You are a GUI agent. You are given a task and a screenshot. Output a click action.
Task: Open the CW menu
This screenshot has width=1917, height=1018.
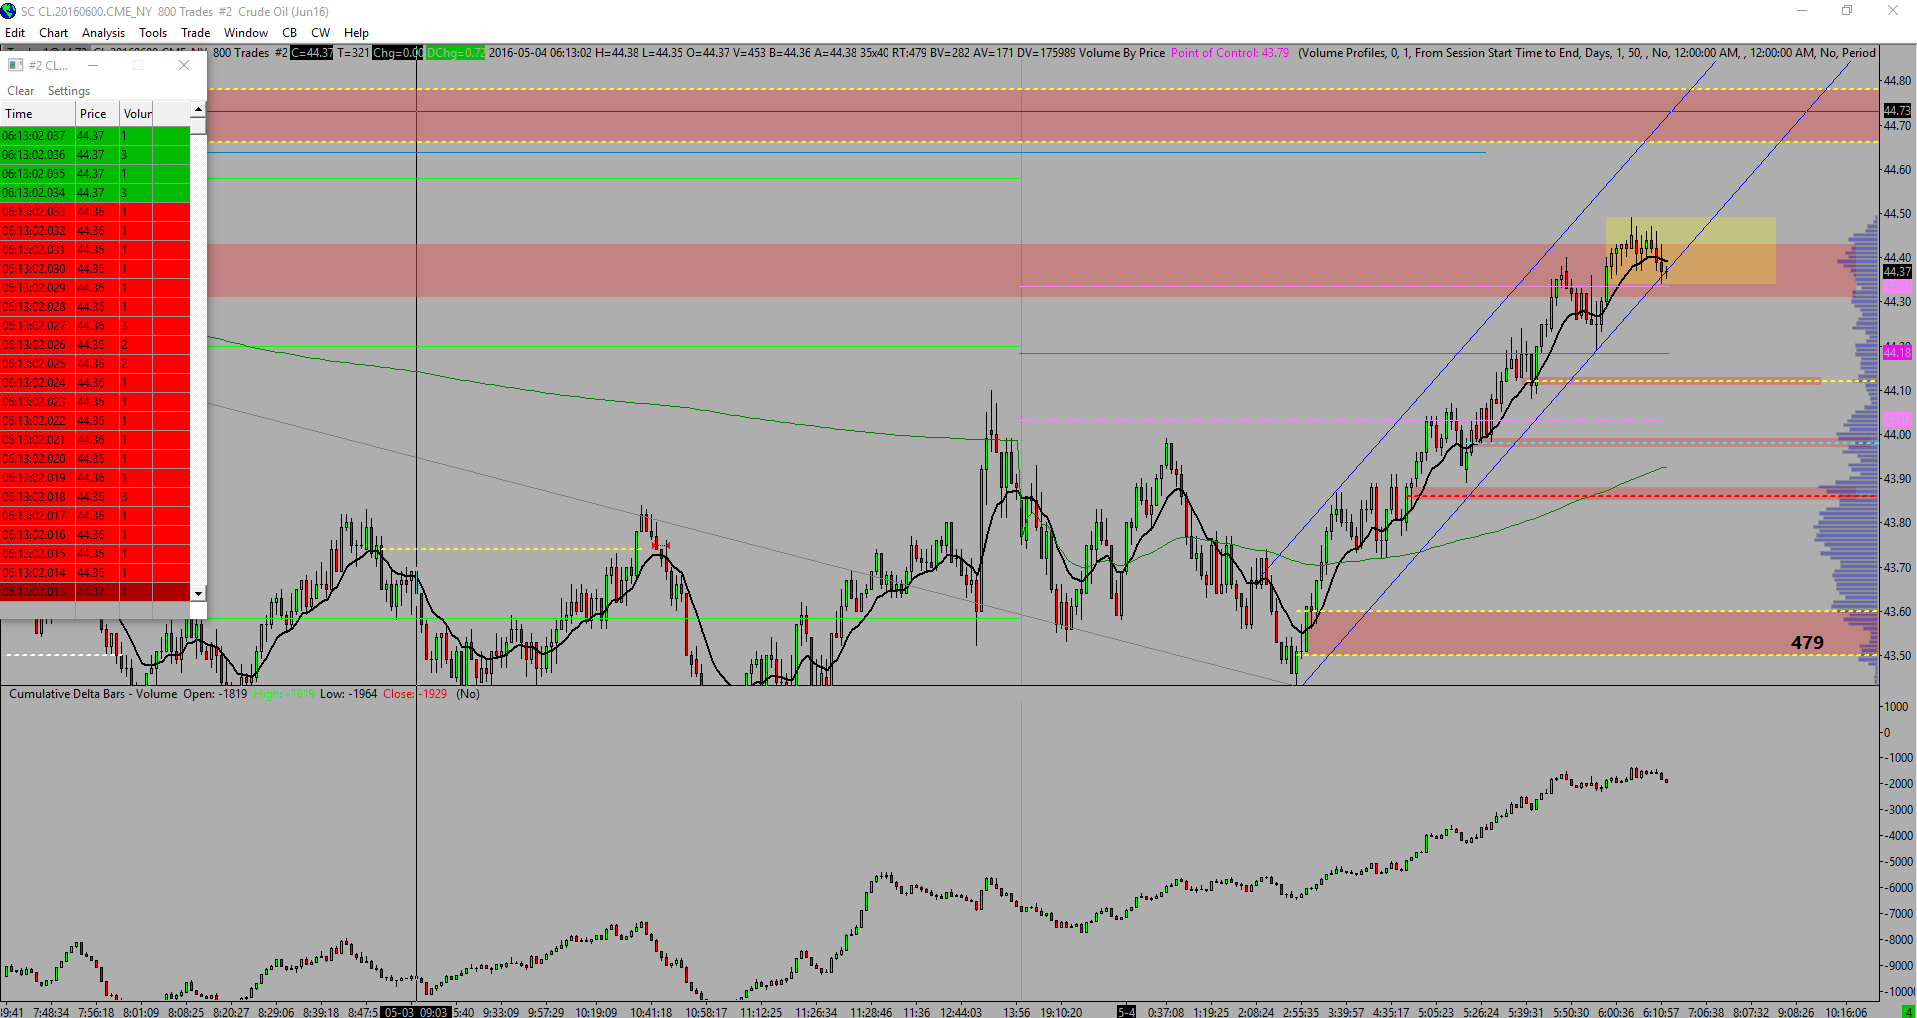(x=321, y=33)
